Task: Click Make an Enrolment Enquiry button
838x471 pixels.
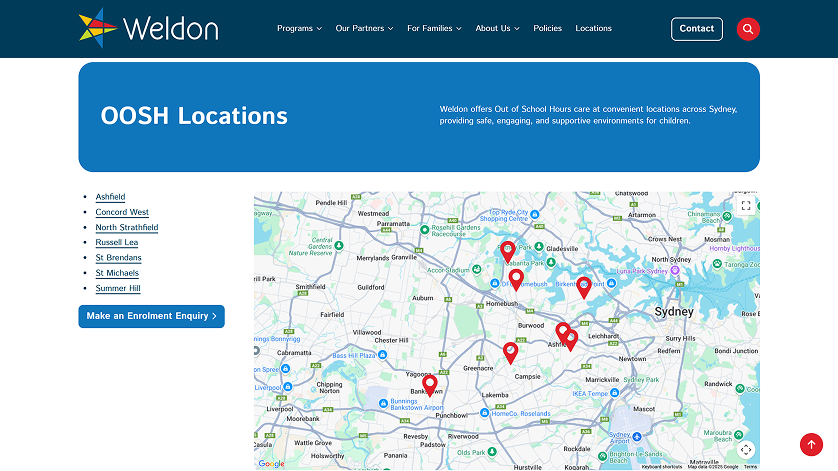Action: 151,316
